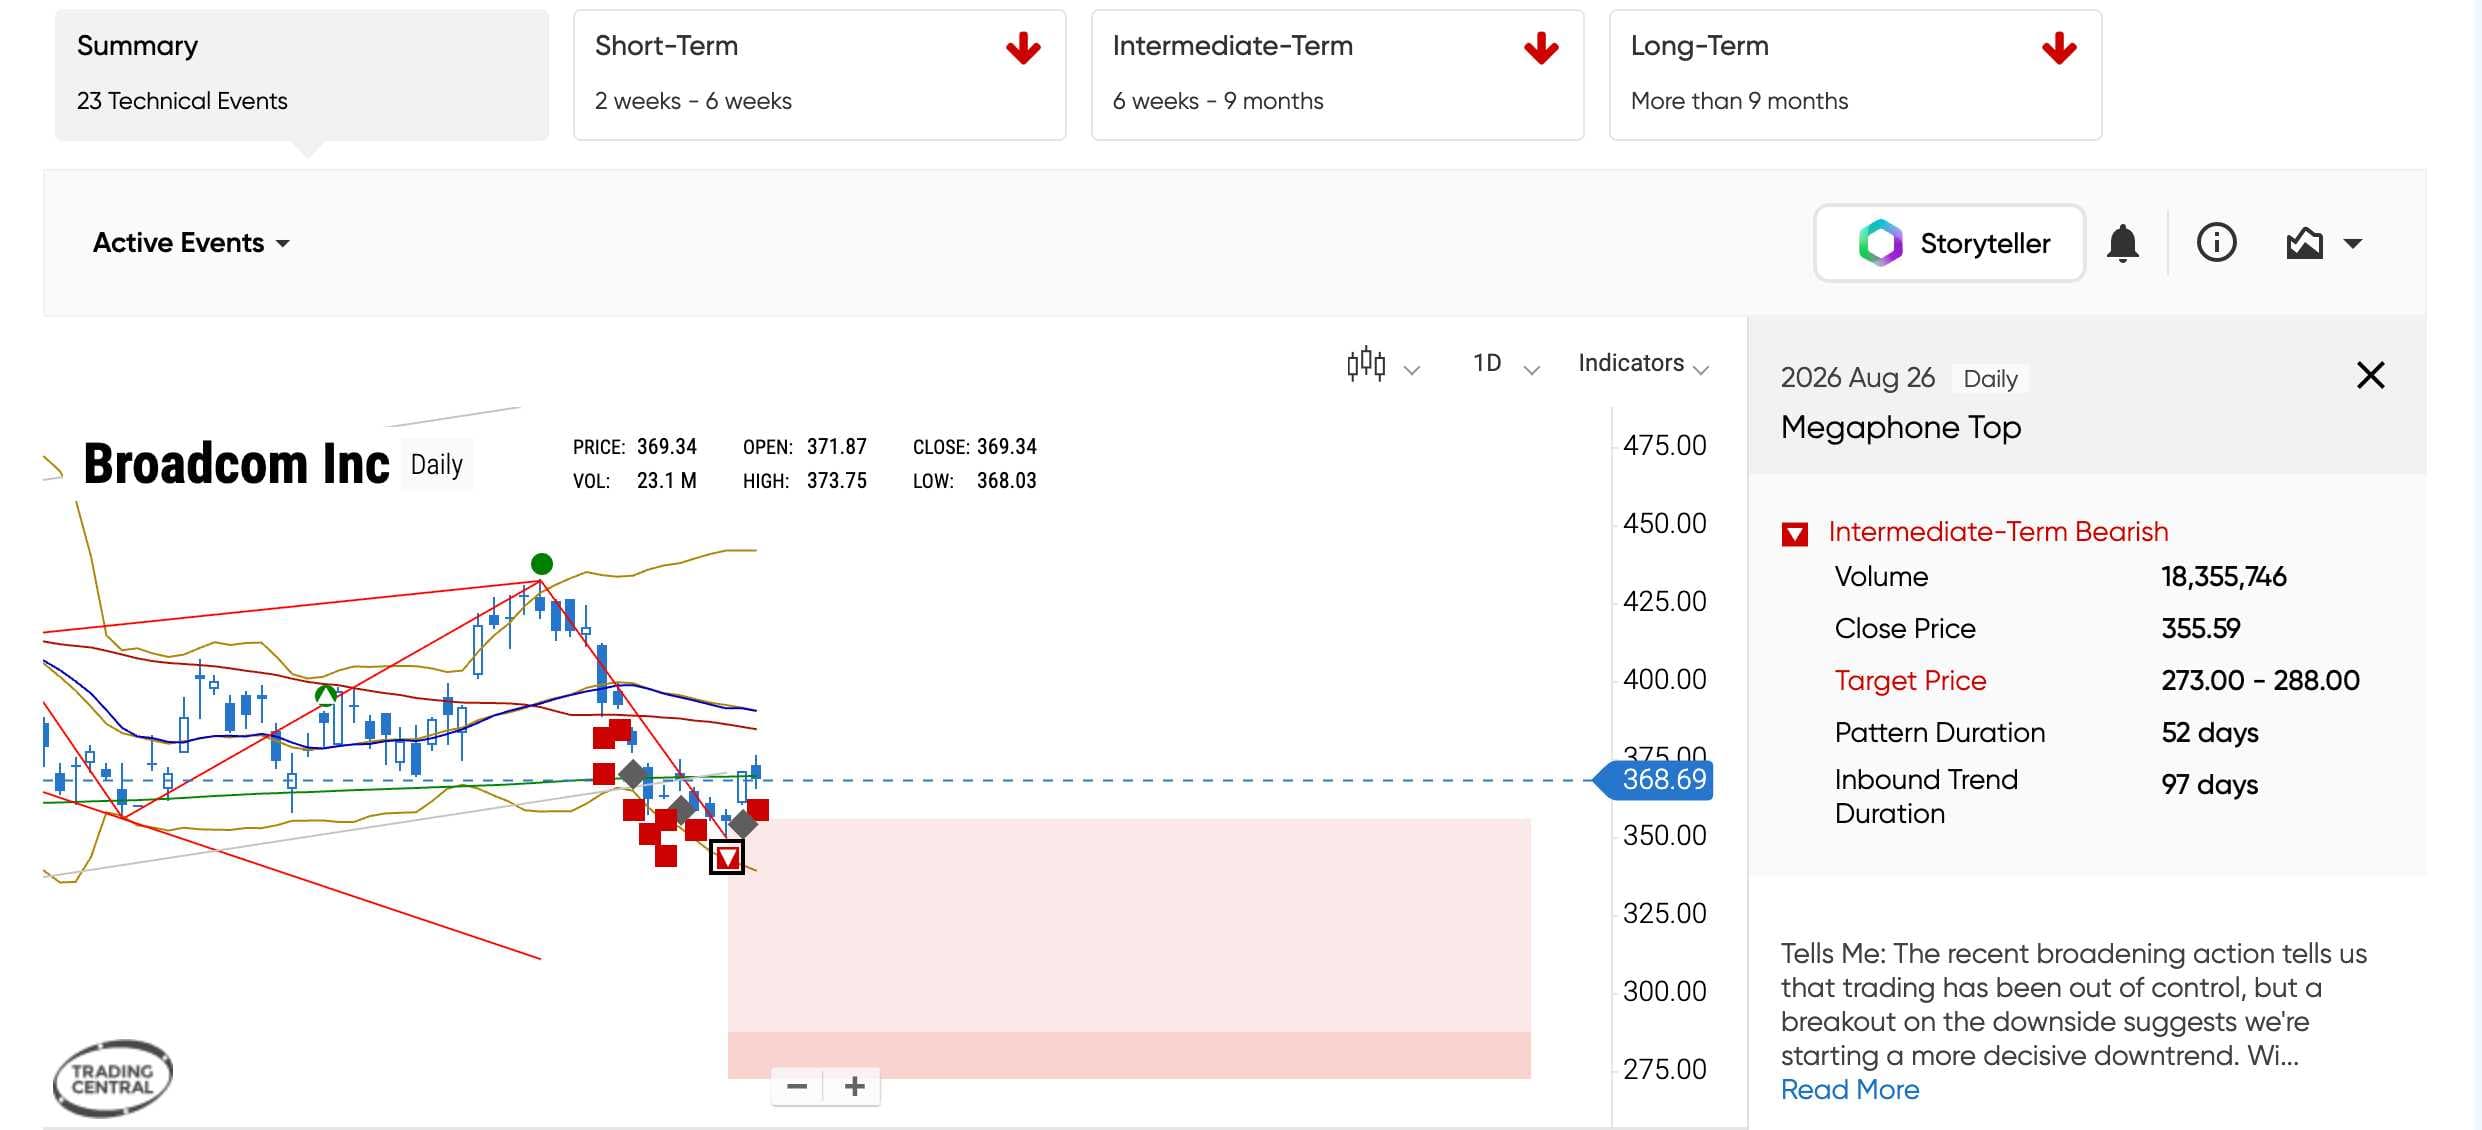Zoom in the chart with plus button
The width and height of the screenshot is (2482, 1130).
pyautogui.click(x=854, y=1086)
